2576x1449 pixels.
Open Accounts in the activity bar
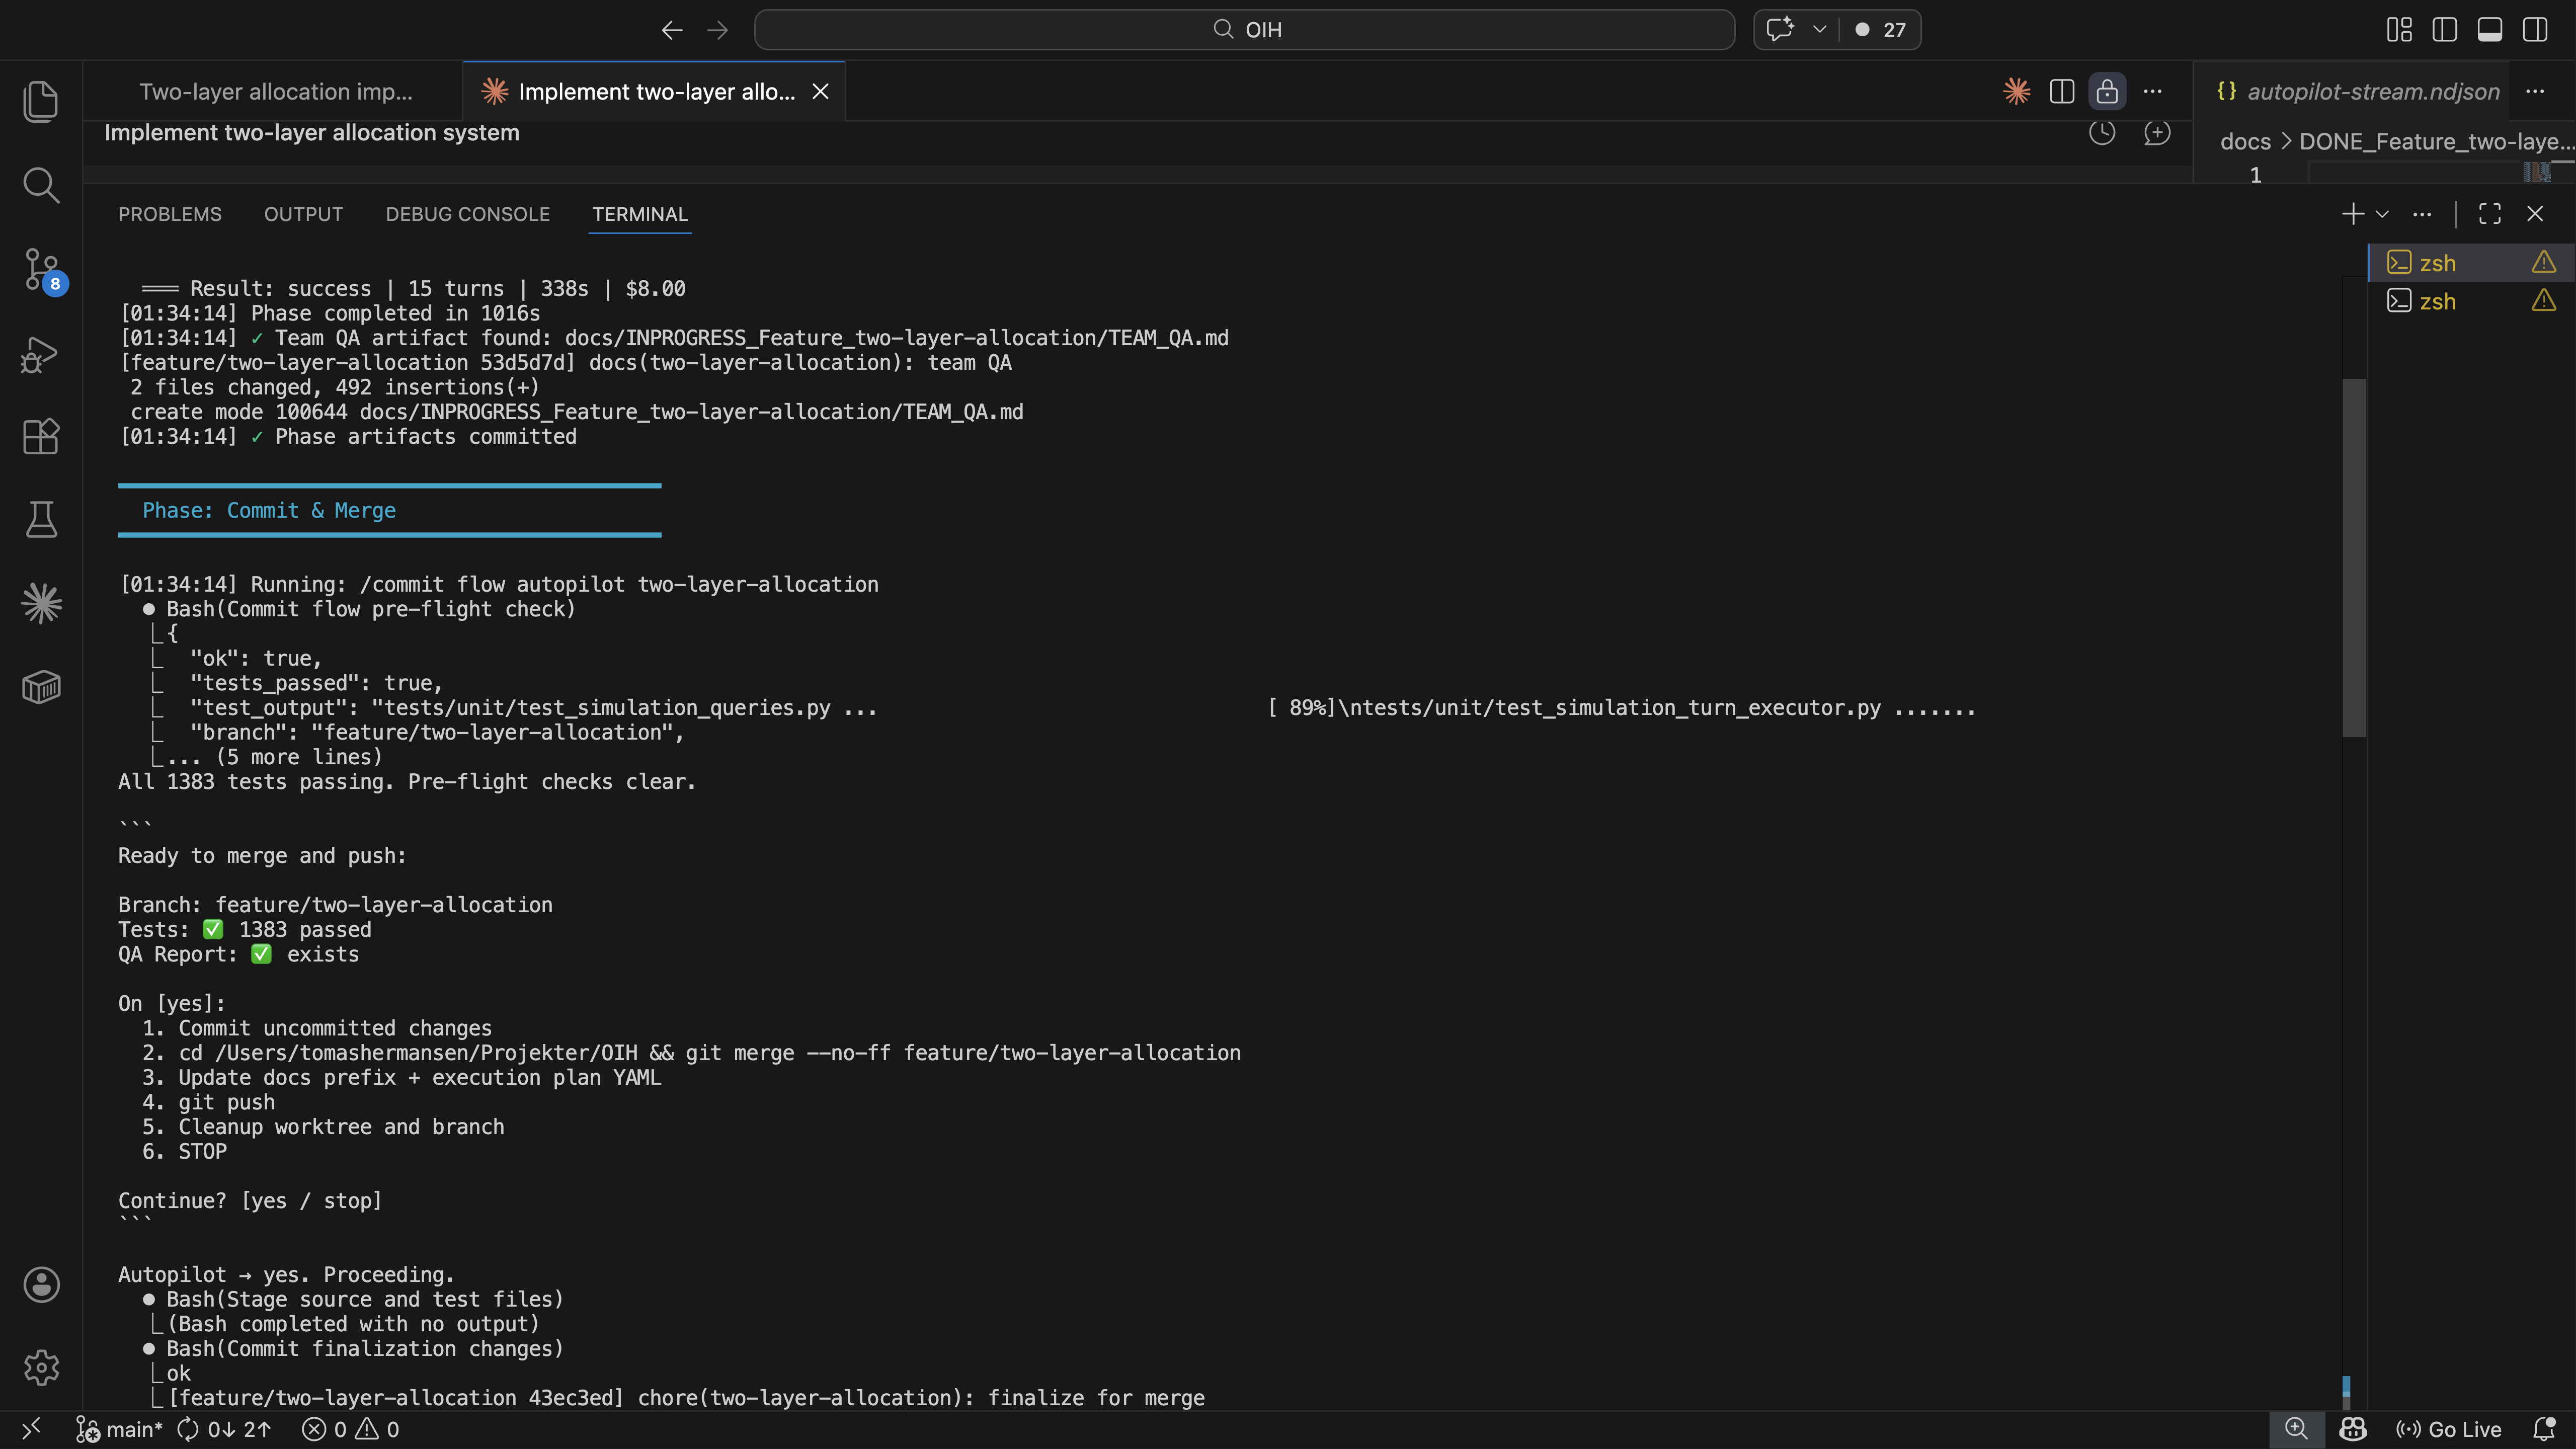(x=41, y=1284)
